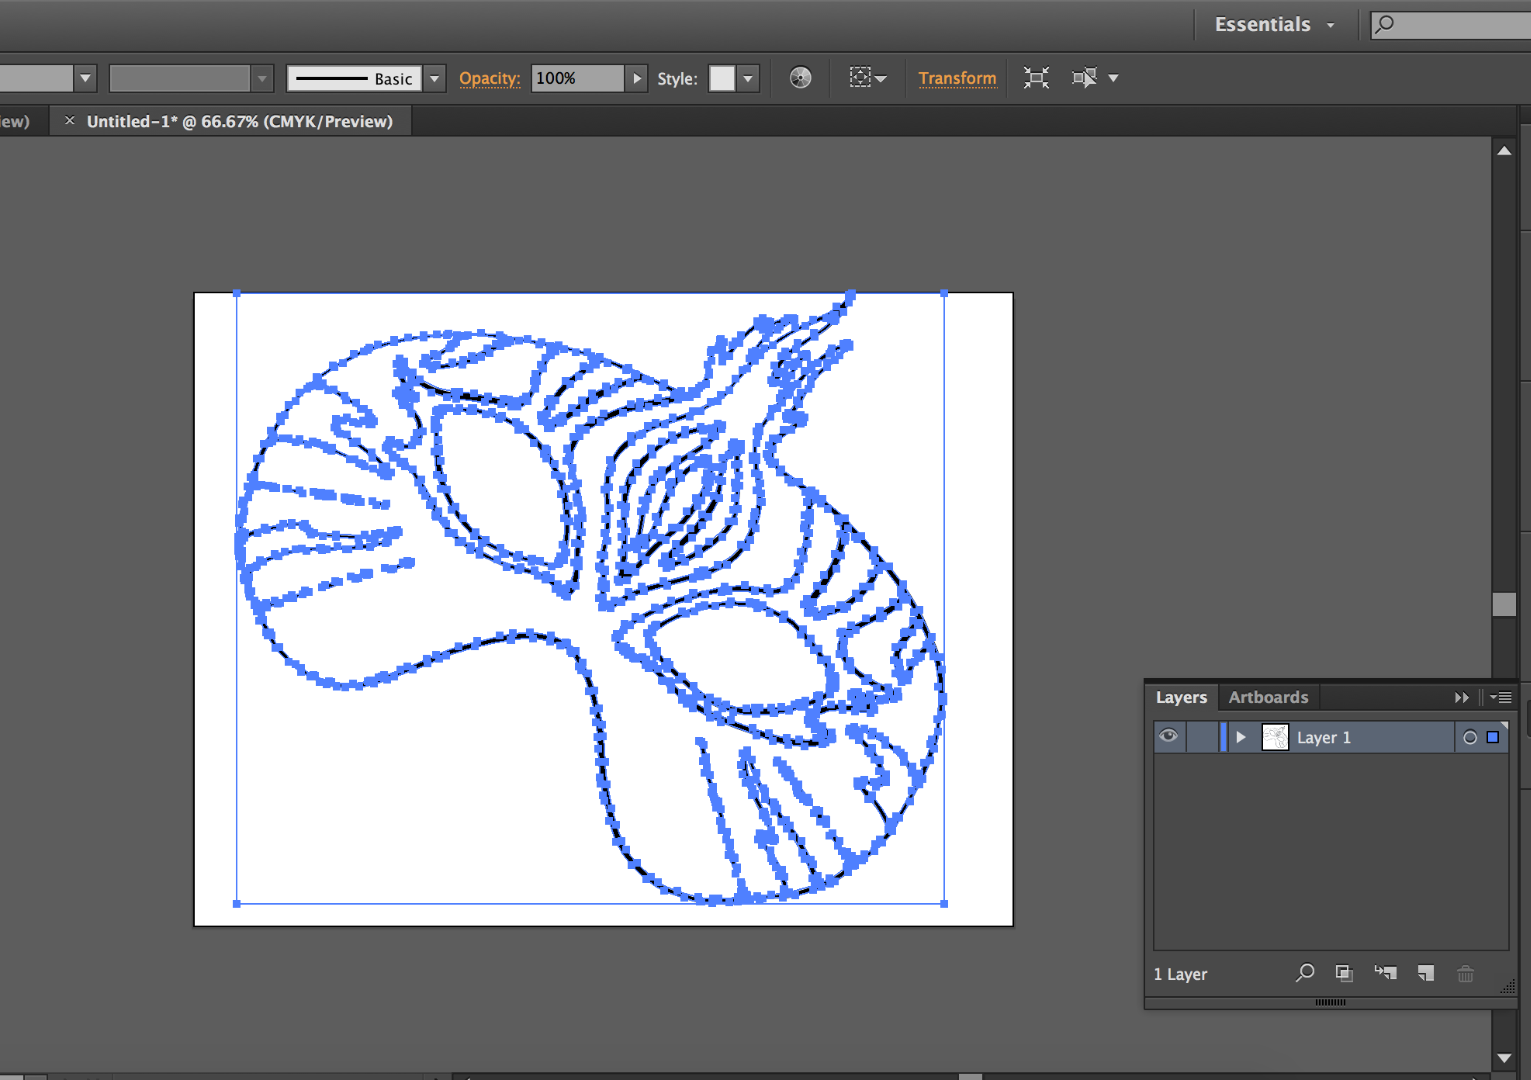Click the Opacity percentage input field

(x=577, y=78)
